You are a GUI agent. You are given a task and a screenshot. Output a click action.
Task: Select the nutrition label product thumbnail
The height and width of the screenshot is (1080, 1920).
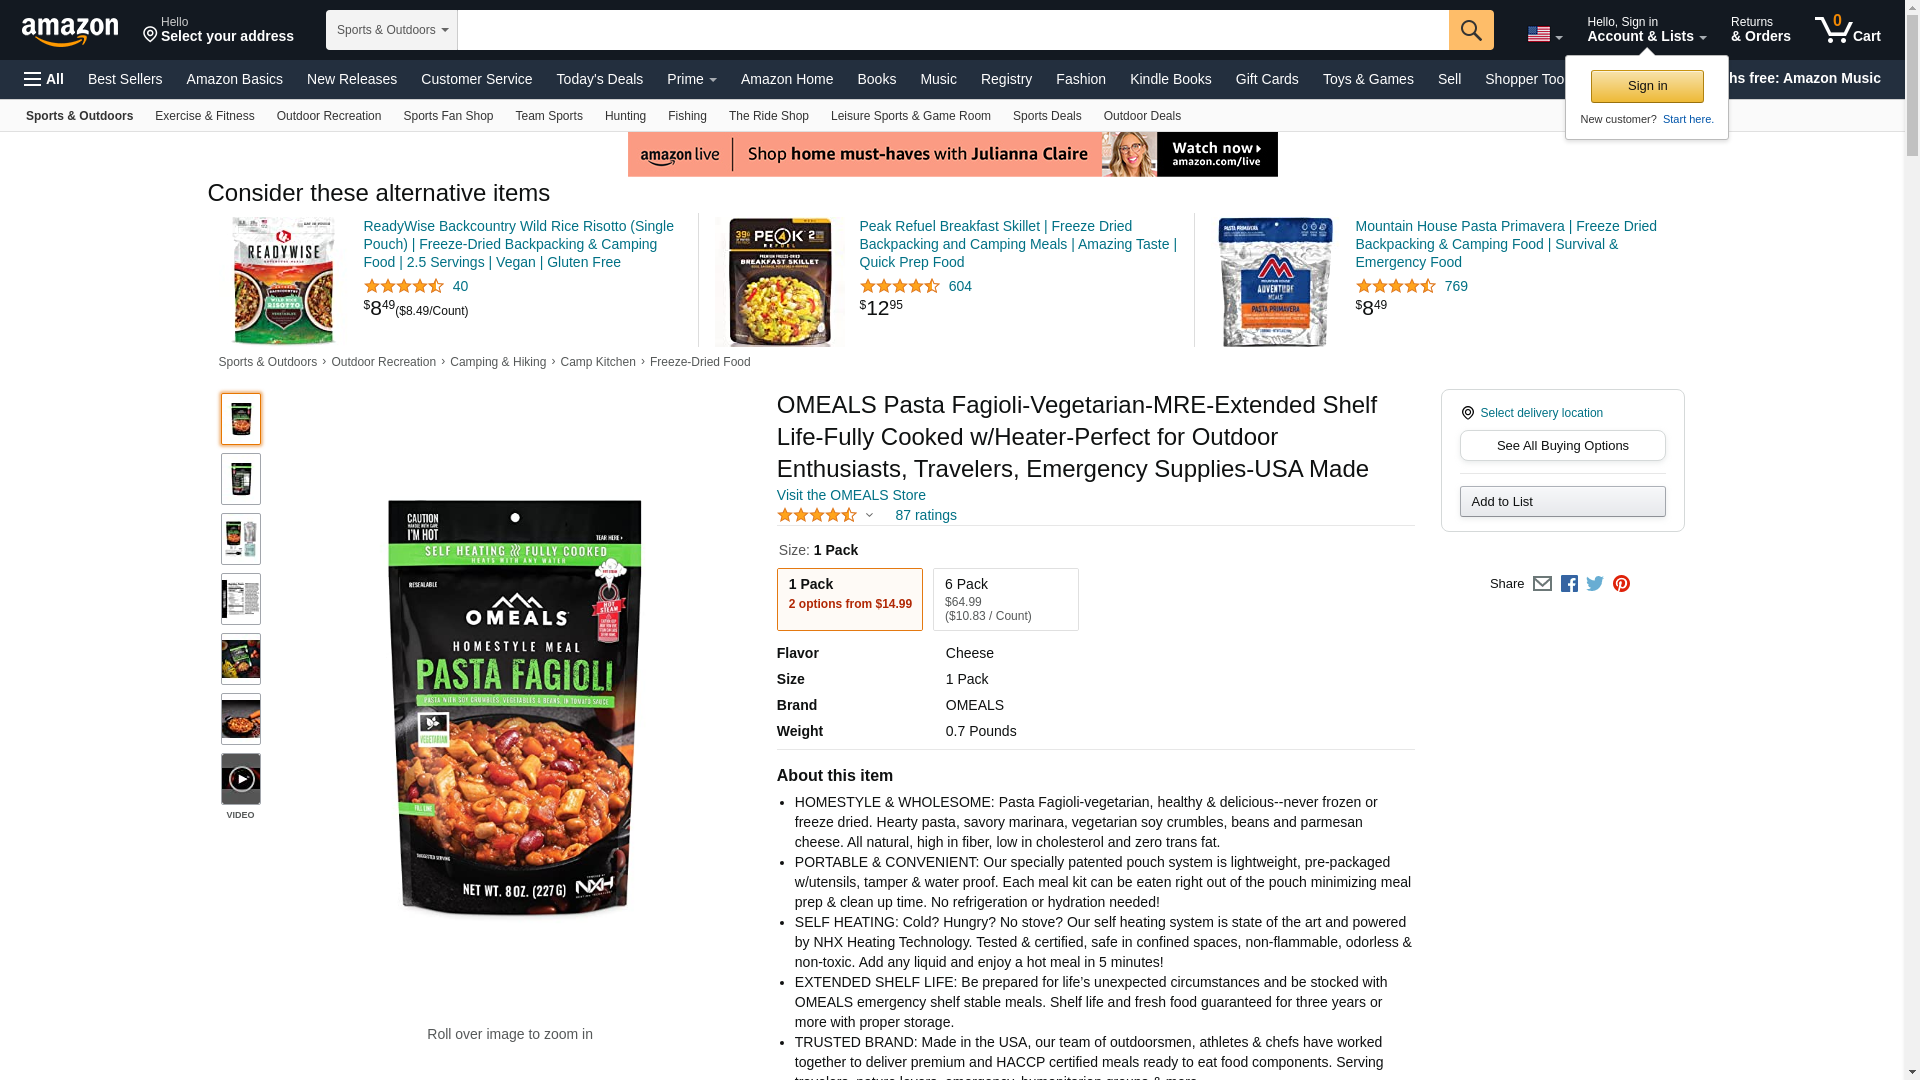coord(241,599)
